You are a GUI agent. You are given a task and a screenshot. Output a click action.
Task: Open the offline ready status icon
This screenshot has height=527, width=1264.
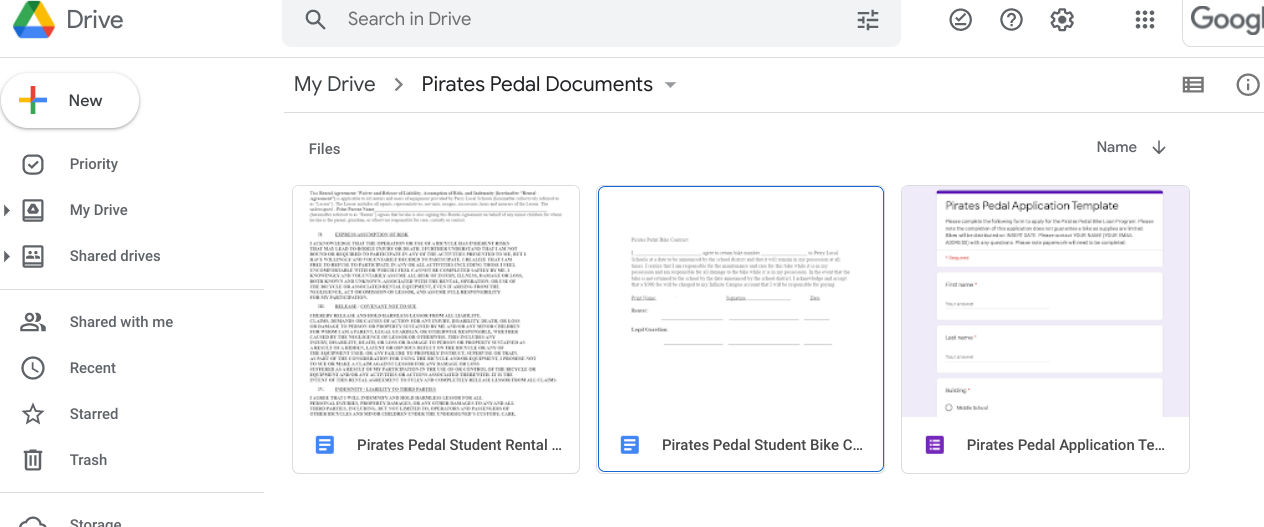click(x=960, y=20)
